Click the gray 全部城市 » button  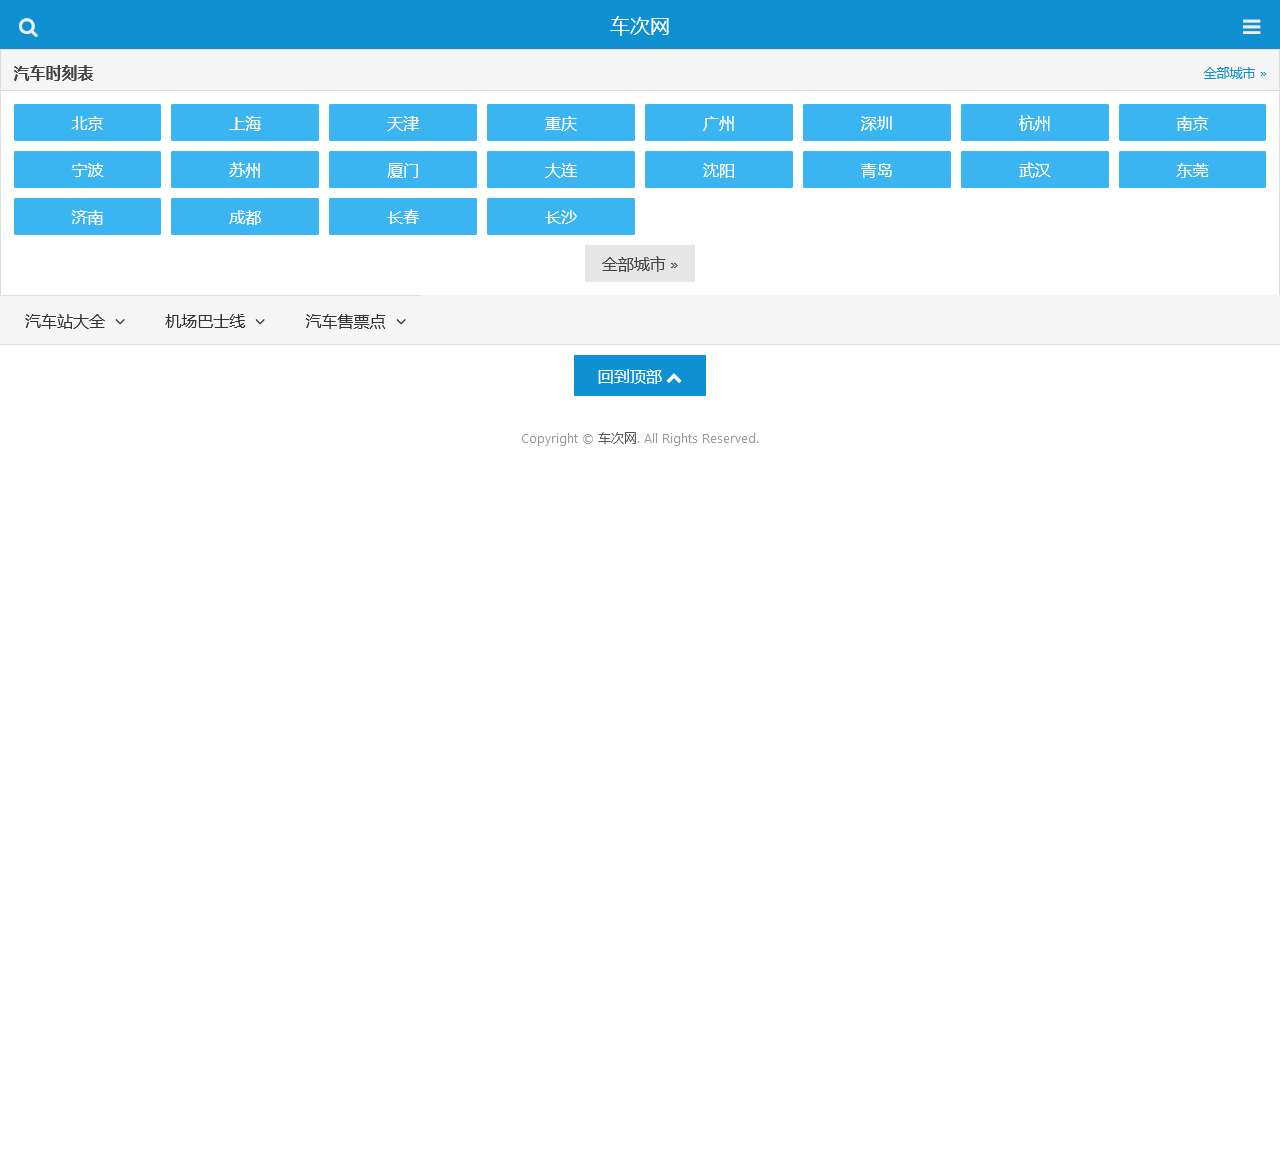[x=640, y=264]
